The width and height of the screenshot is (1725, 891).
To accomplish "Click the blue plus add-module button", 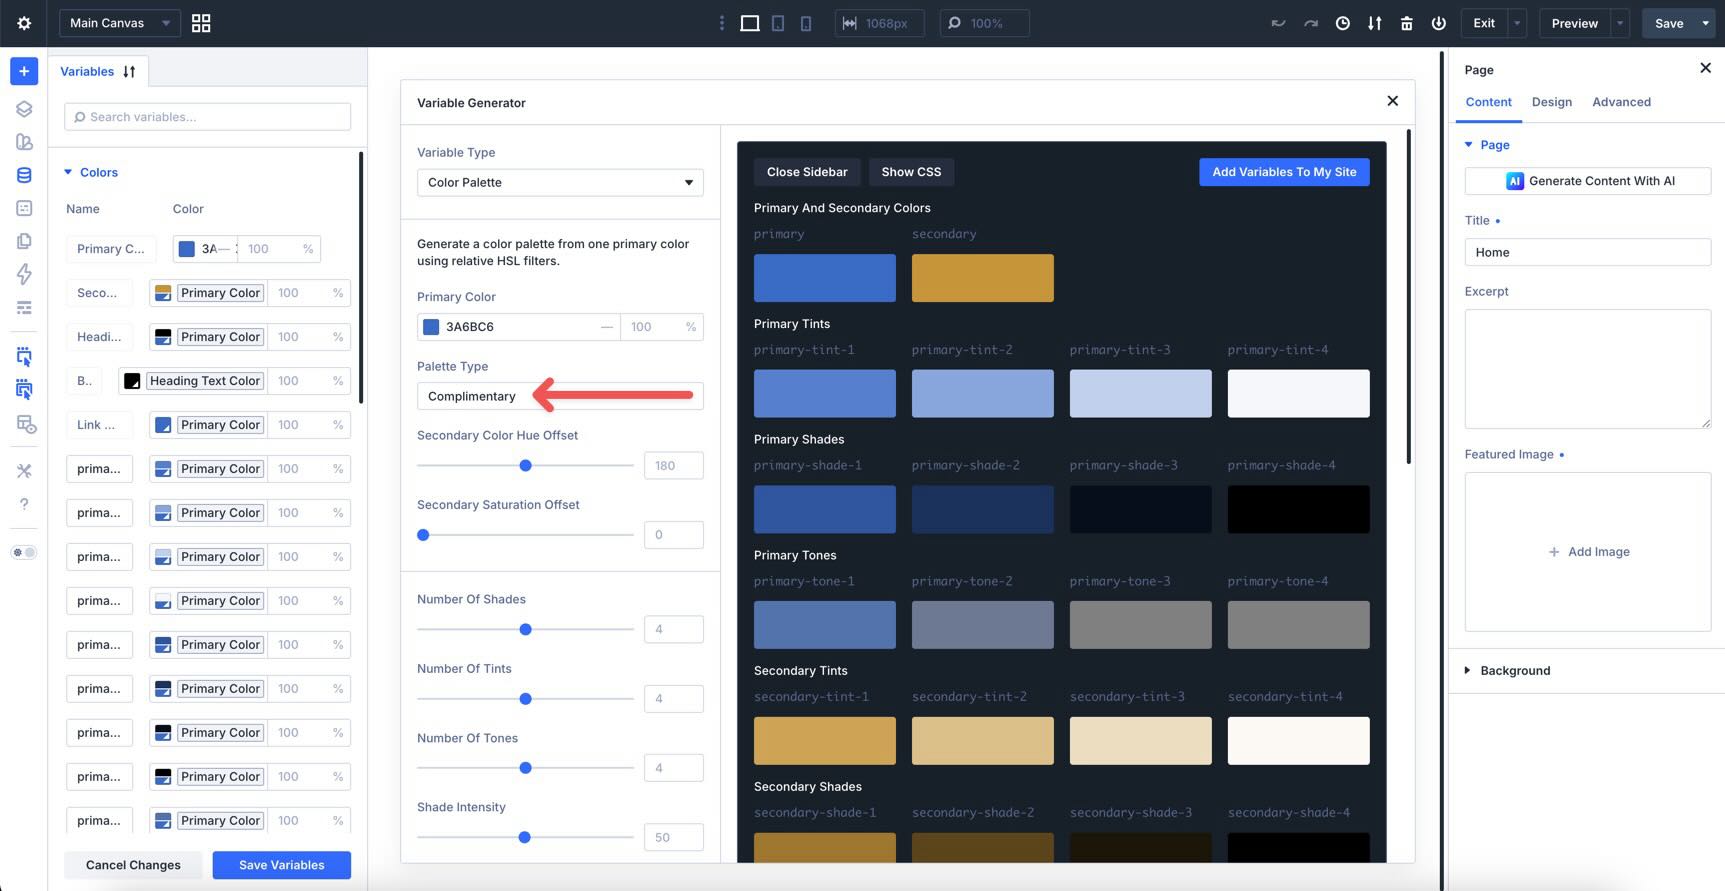I will pyautogui.click(x=24, y=71).
